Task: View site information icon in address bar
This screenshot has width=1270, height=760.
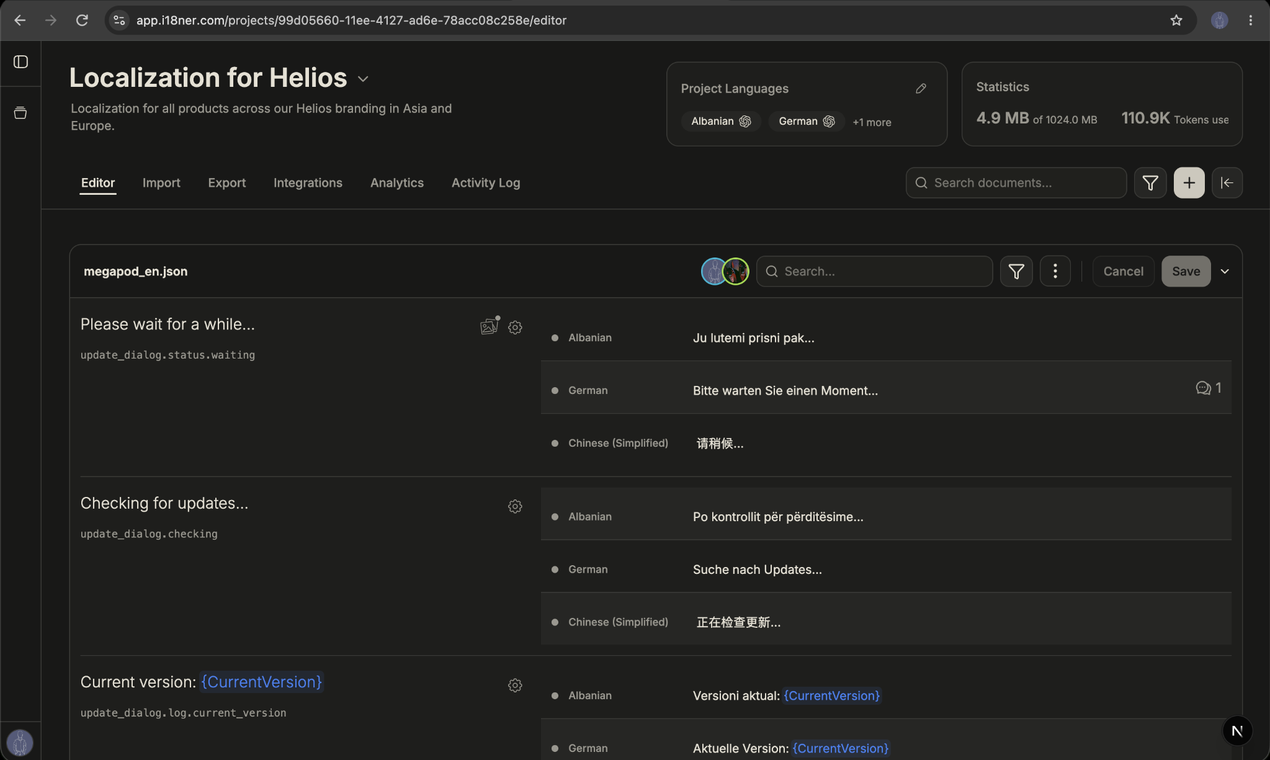Action: 119,20
